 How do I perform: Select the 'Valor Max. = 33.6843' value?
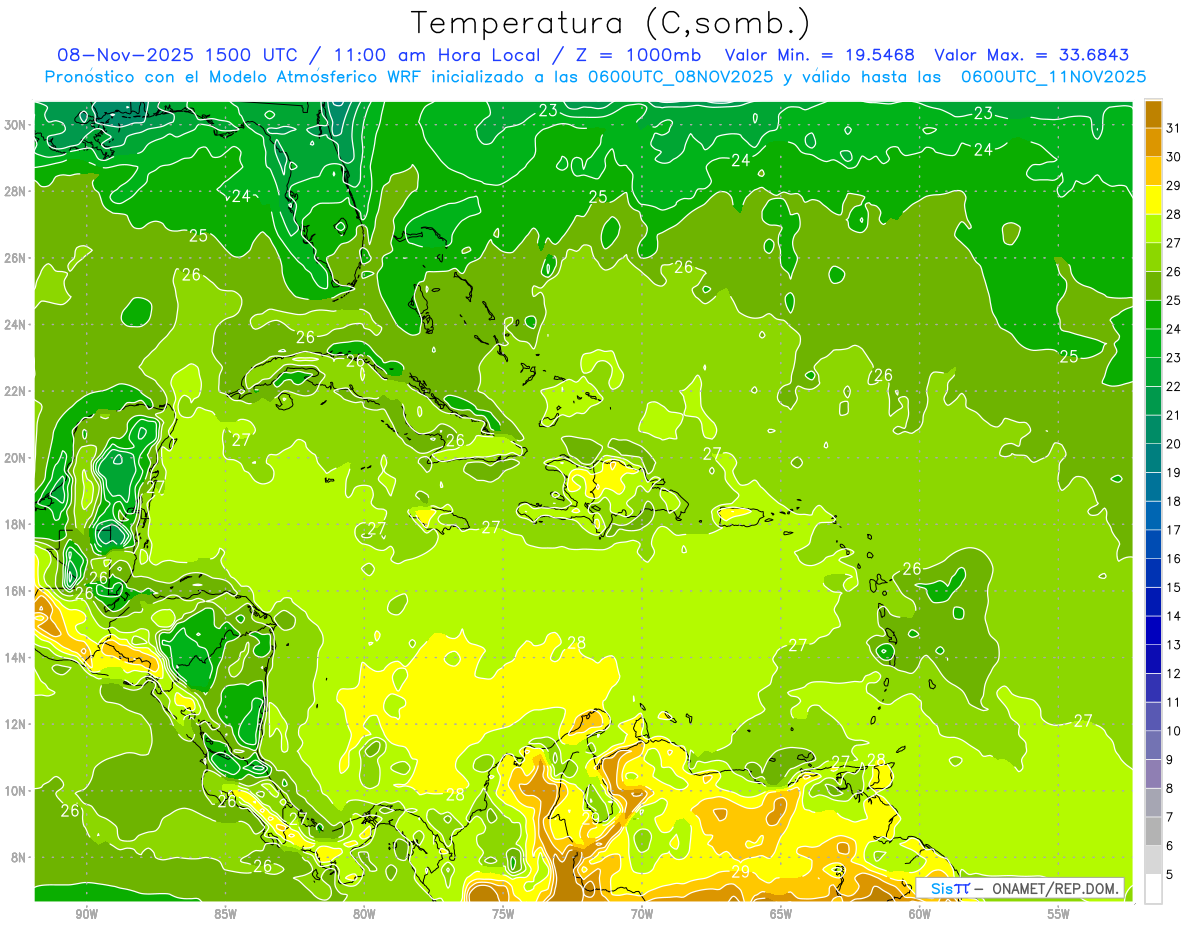[1032, 55]
